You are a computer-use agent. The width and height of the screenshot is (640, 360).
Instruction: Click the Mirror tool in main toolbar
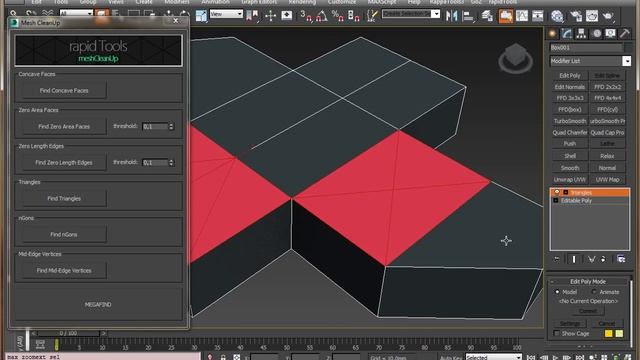coord(451,16)
